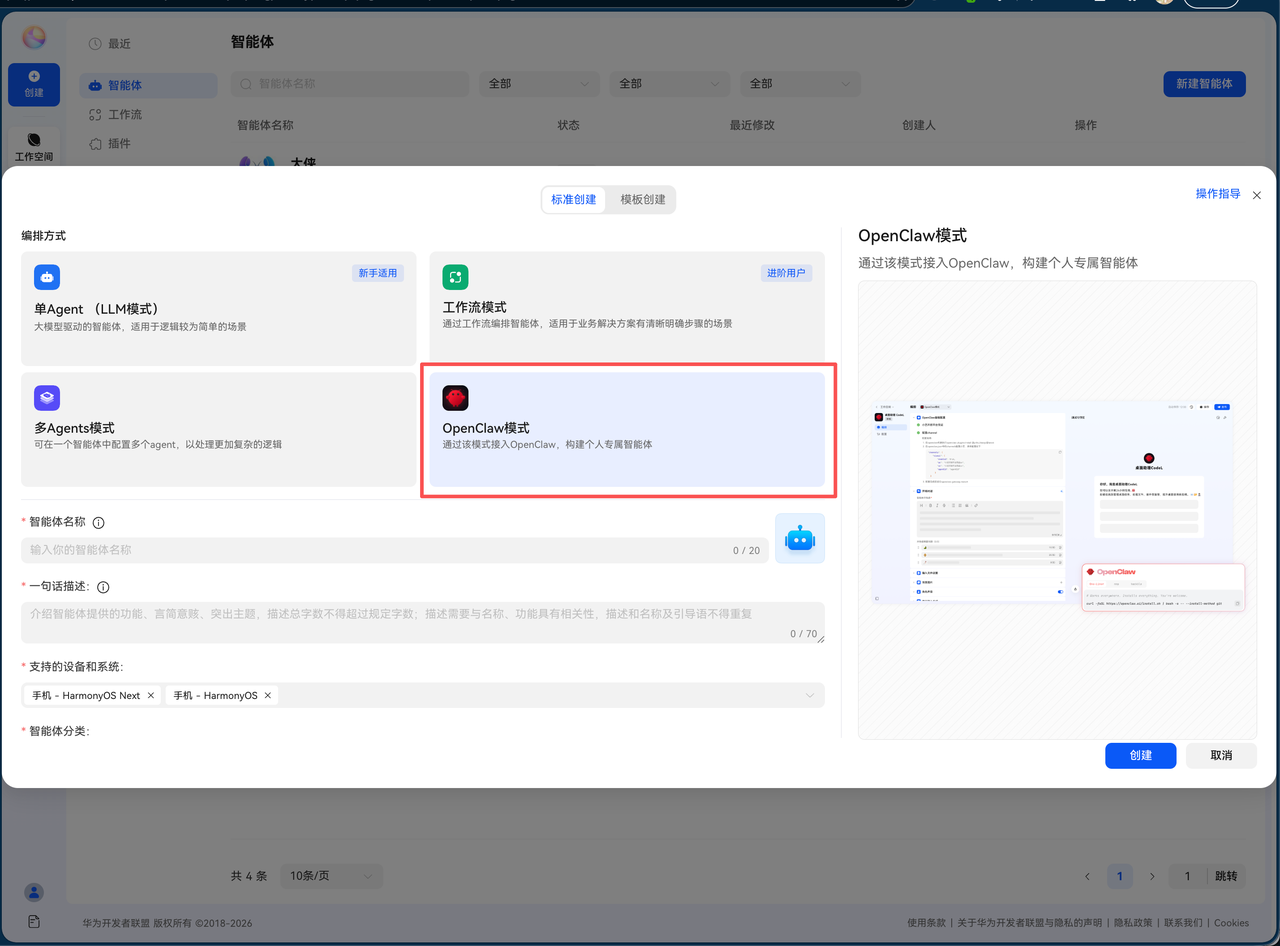Click the blue 创建 button in sidebar

point(34,84)
